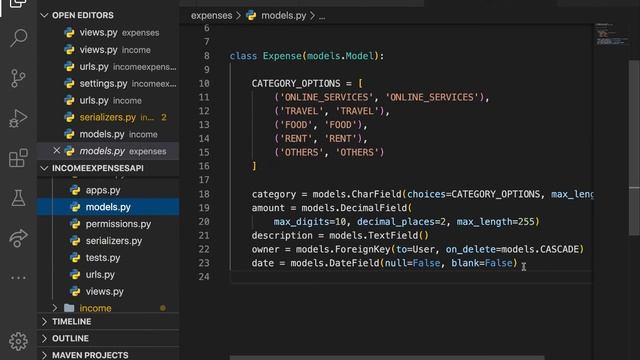Click models.CharField on line 18
The width and height of the screenshot is (640, 360).
tap(357, 194)
